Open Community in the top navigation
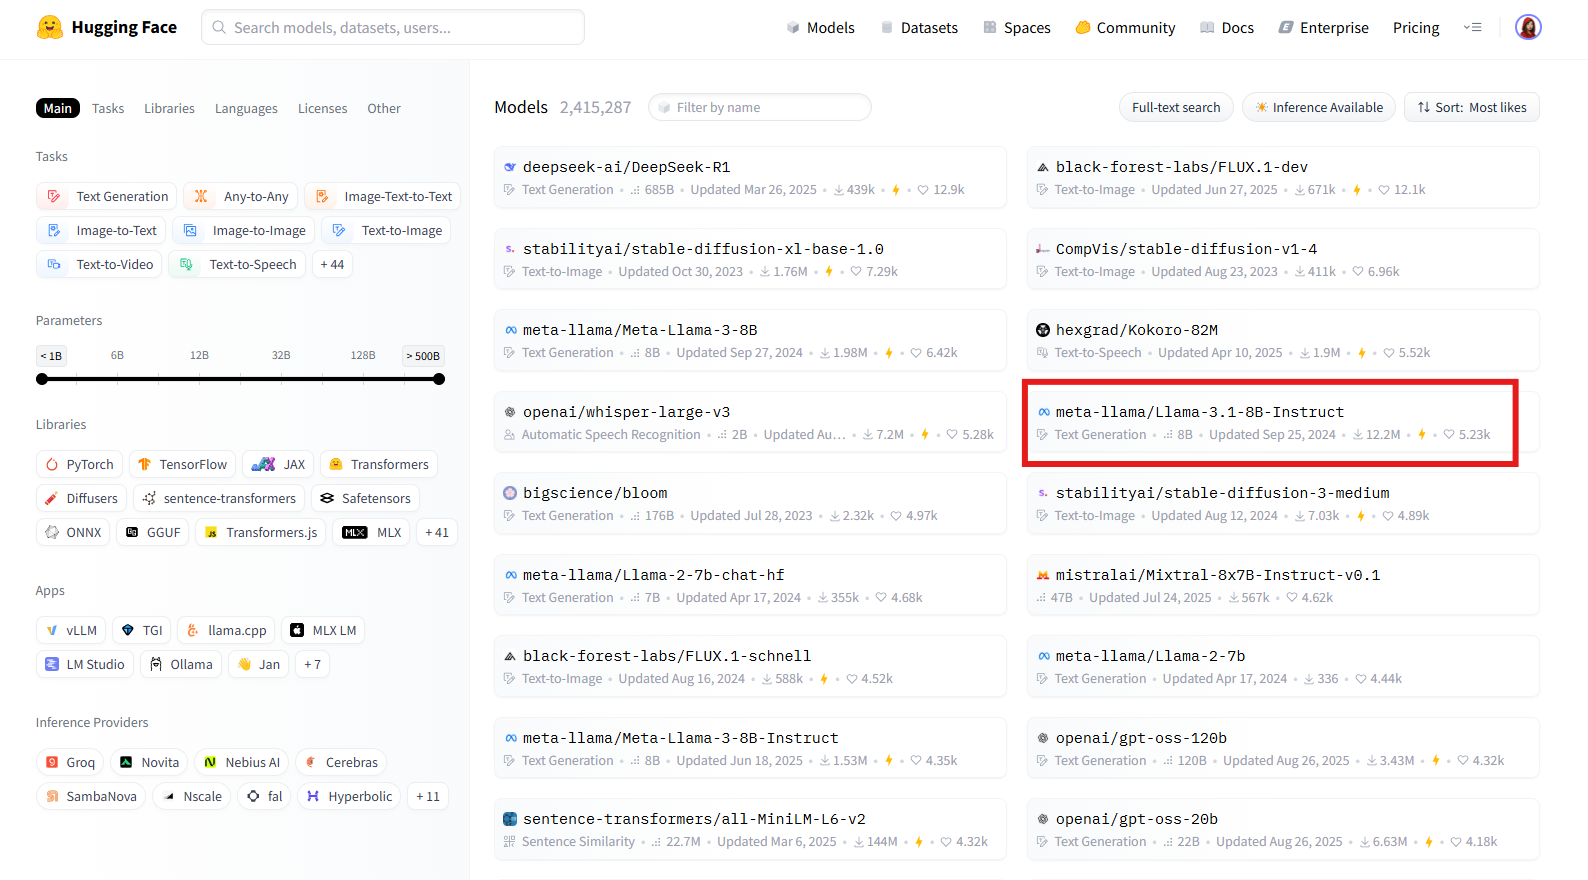This screenshot has height=880, width=1588. pyautogui.click(x=1125, y=27)
